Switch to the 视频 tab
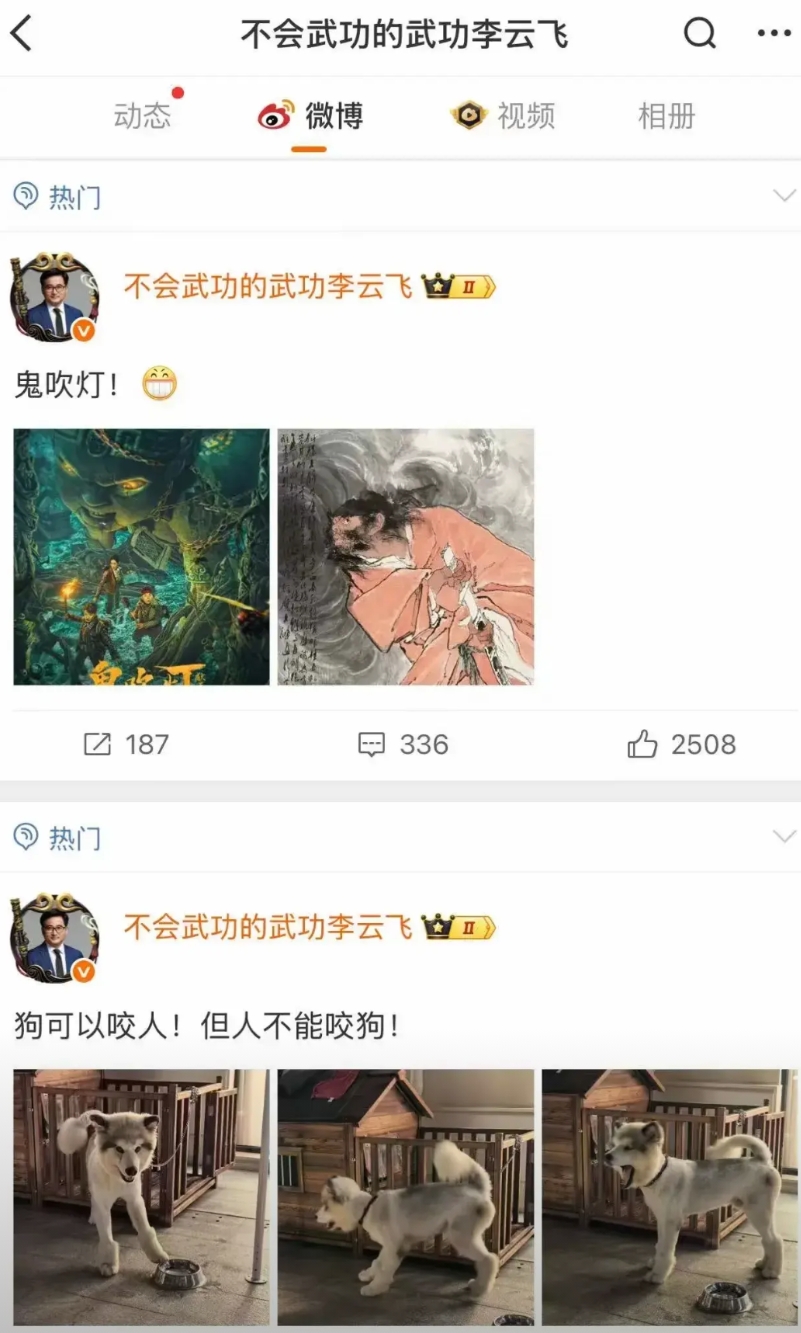The image size is (801, 1333). pos(503,116)
